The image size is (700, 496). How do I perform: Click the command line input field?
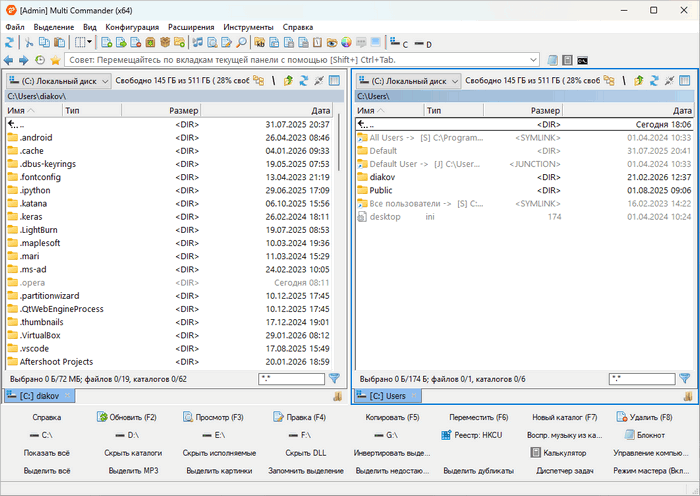point(301,60)
